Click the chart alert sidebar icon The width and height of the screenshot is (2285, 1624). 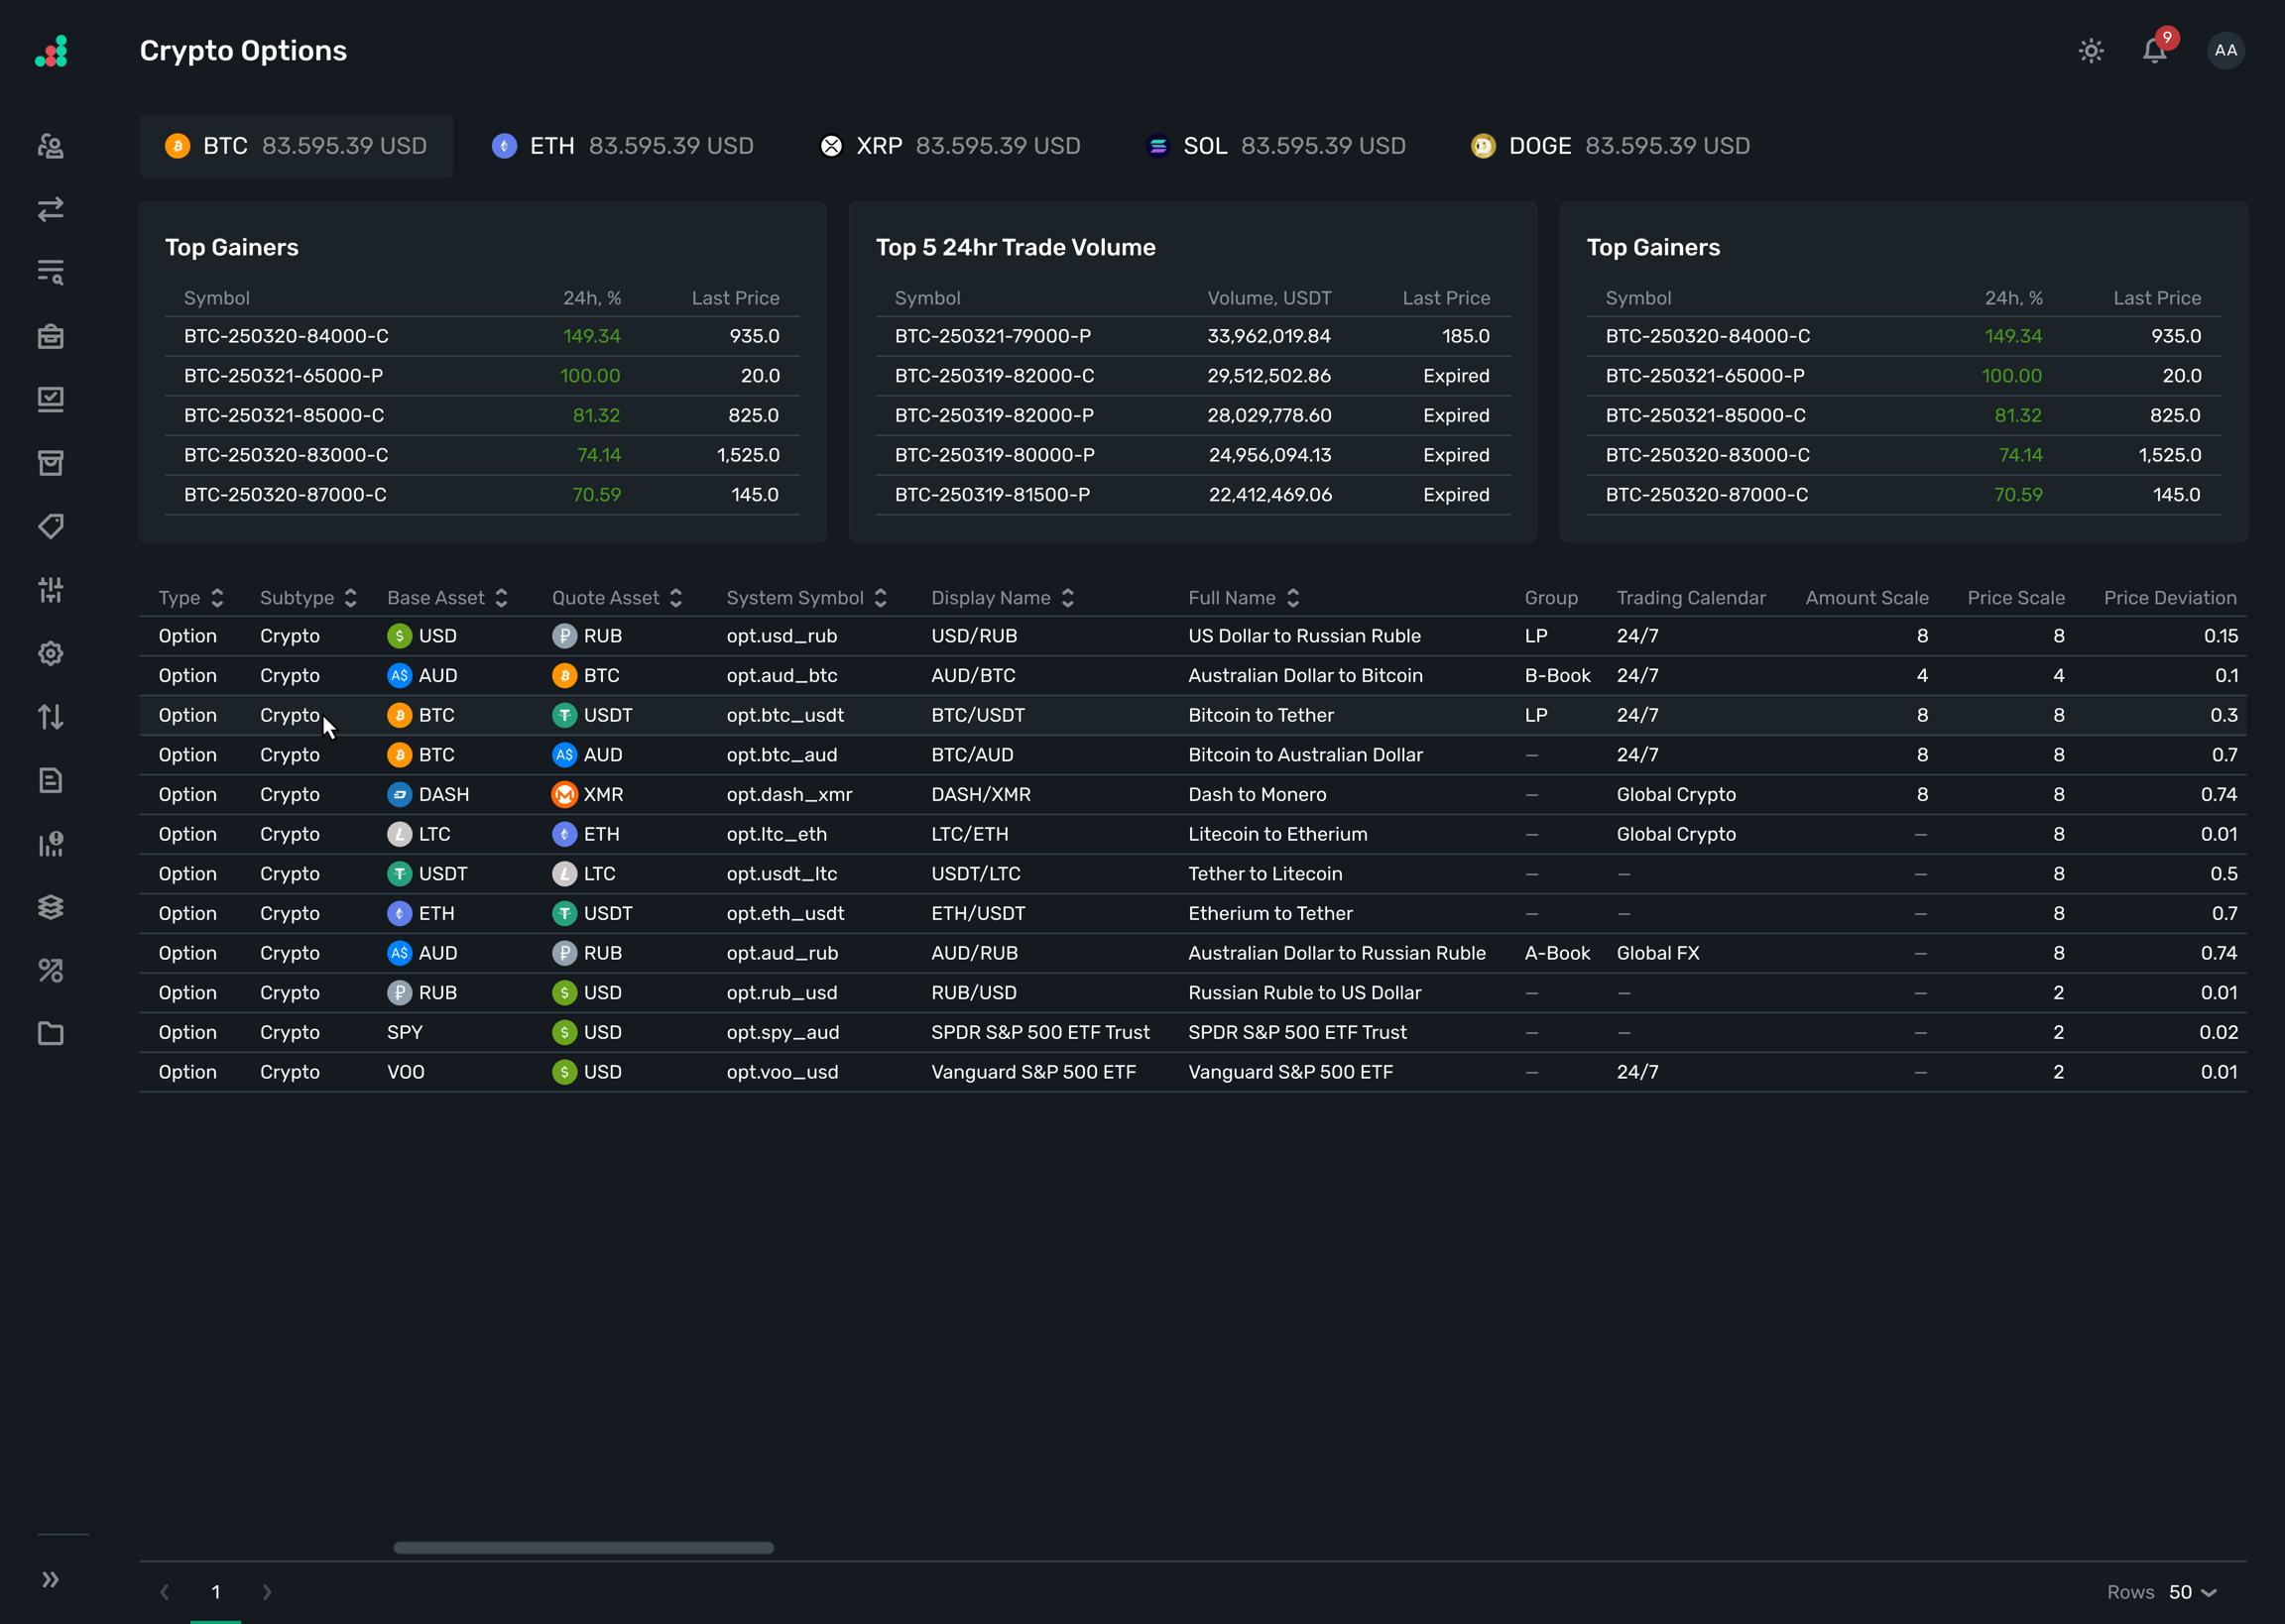[x=51, y=844]
